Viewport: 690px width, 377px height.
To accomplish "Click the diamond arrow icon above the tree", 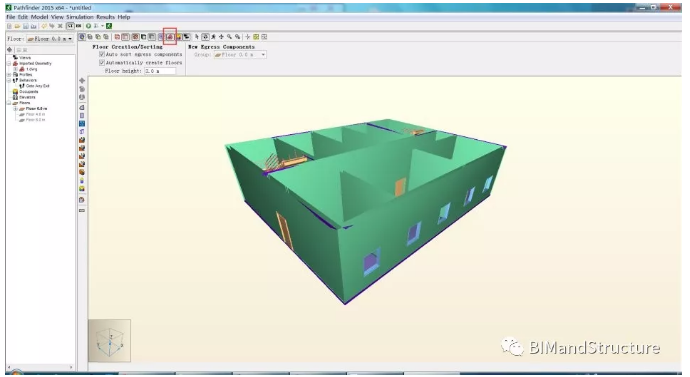I will coord(10,50).
